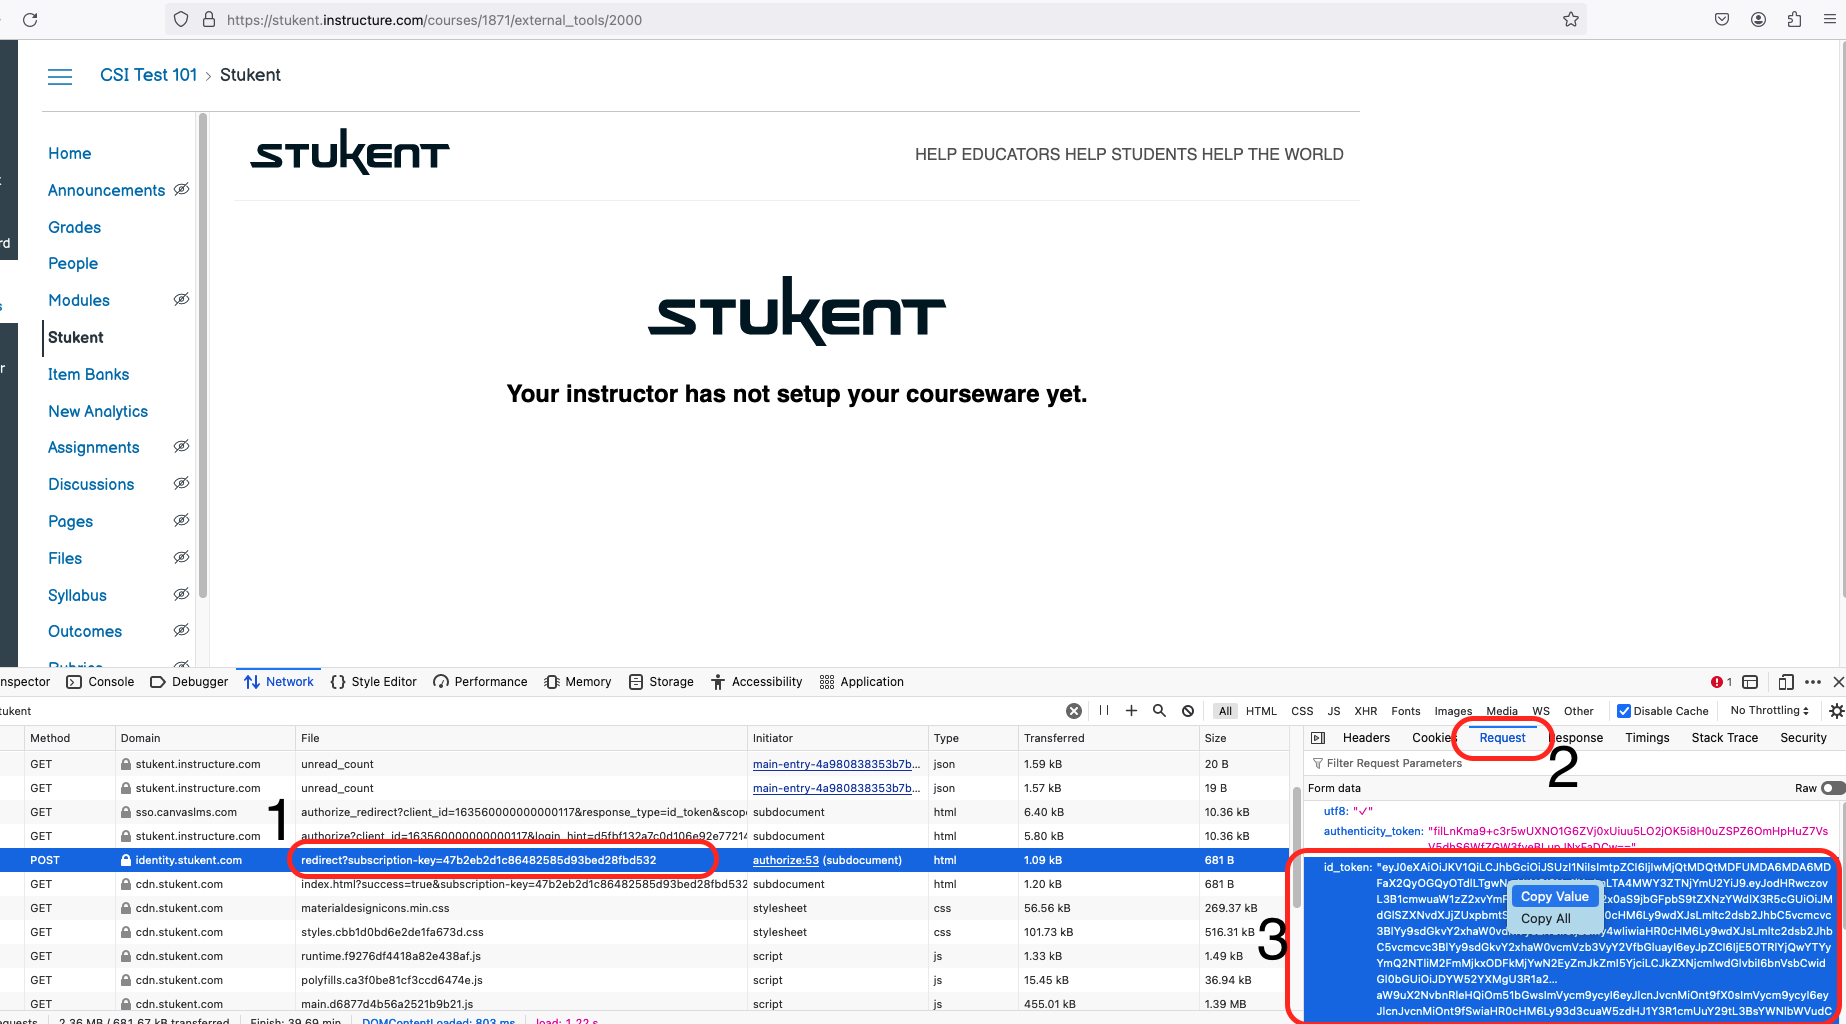Filter network requests by Fonts

pos(1405,711)
